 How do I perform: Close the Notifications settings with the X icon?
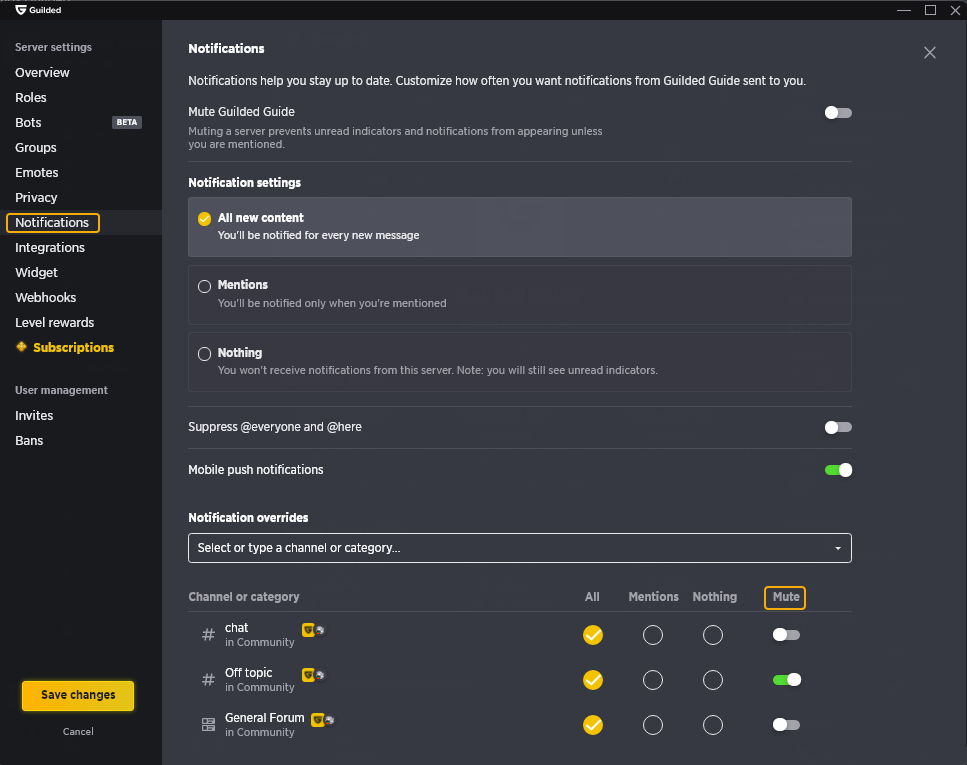pyautogui.click(x=929, y=52)
